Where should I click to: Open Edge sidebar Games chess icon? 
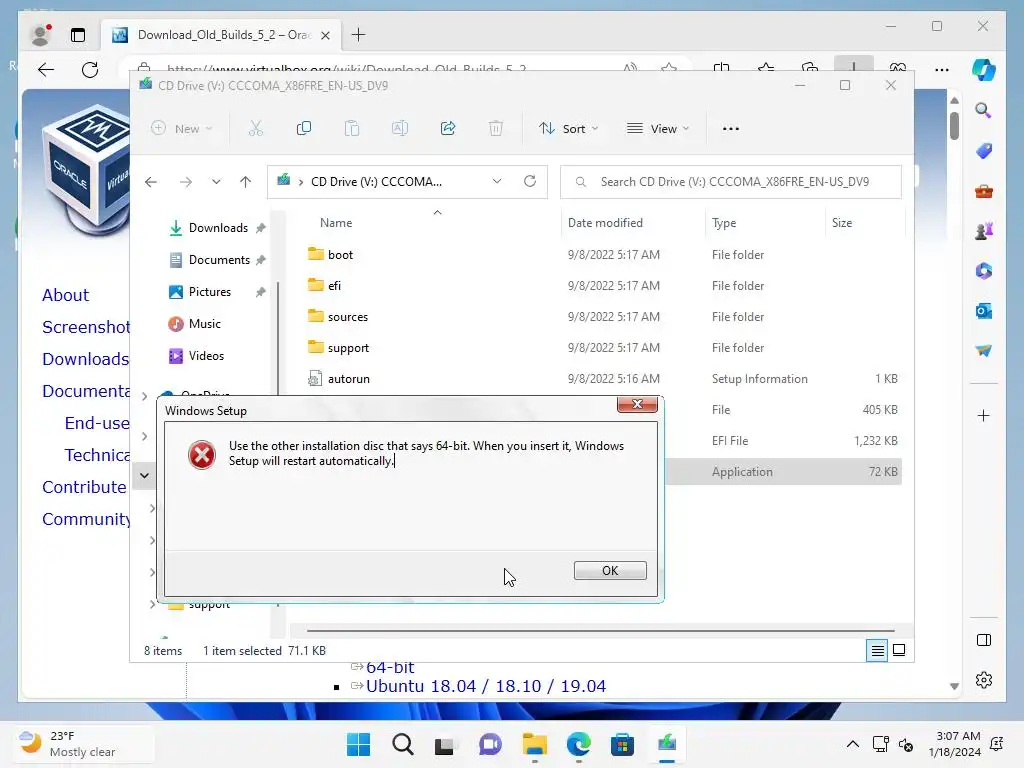click(x=984, y=231)
